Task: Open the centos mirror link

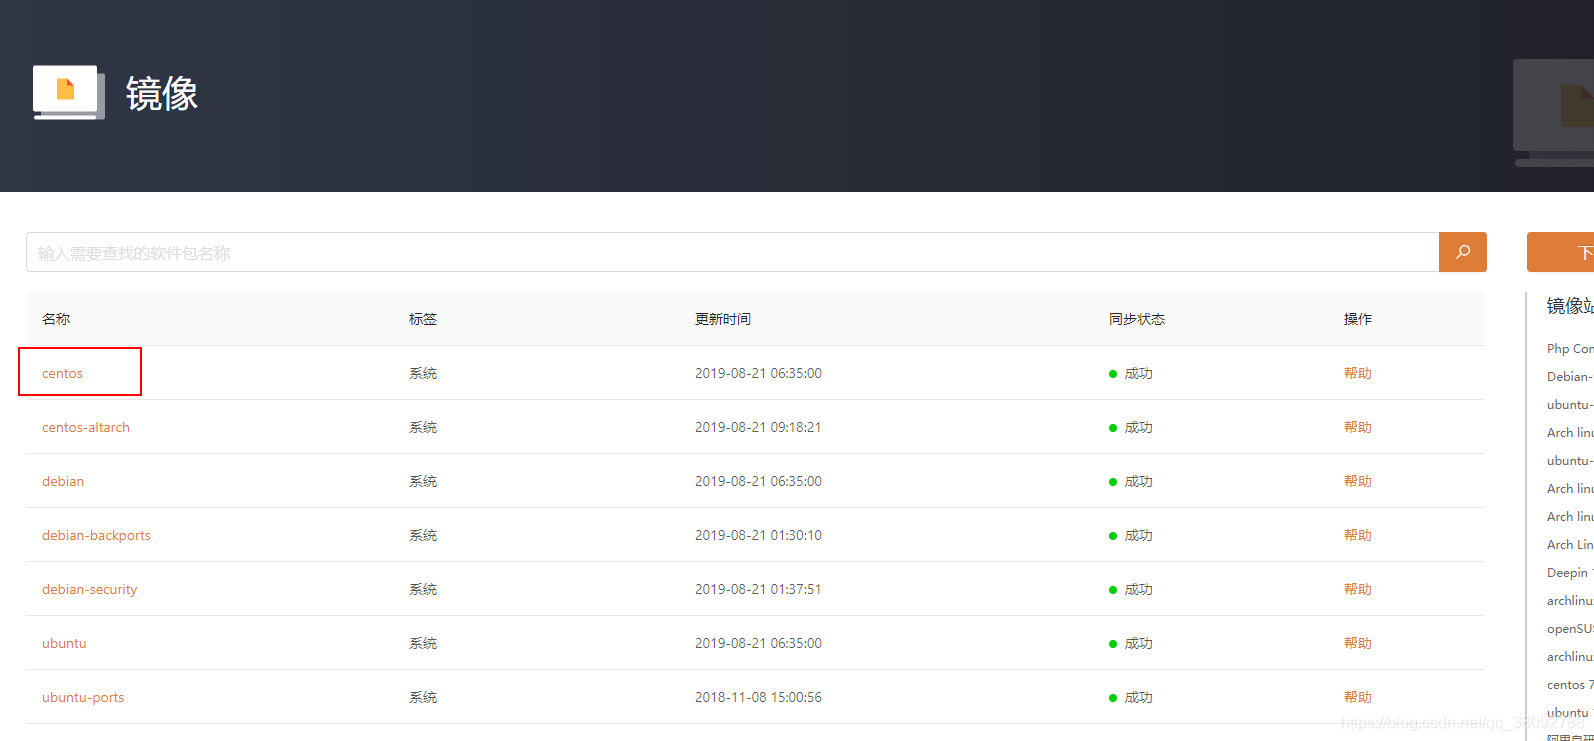Action: pyautogui.click(x=62, y=373)
